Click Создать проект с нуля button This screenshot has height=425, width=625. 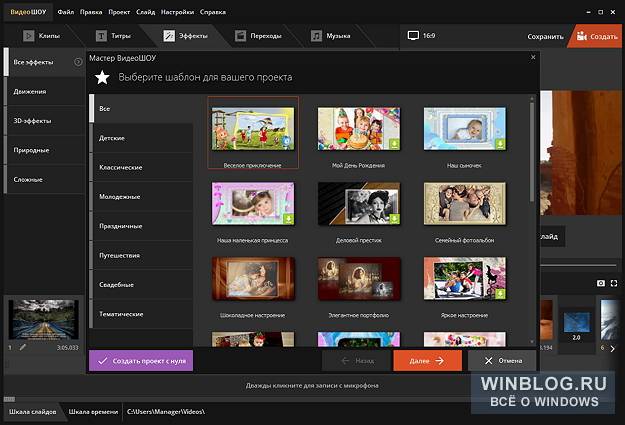tap(141, 360)
